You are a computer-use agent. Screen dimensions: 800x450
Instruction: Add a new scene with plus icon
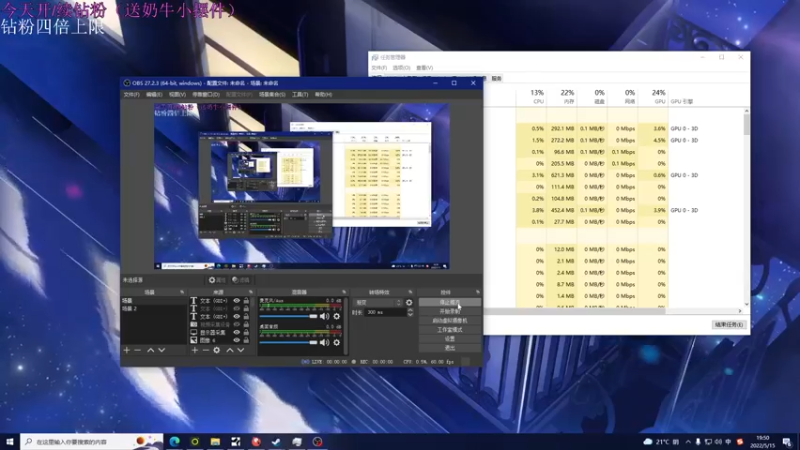pos(127,350)
